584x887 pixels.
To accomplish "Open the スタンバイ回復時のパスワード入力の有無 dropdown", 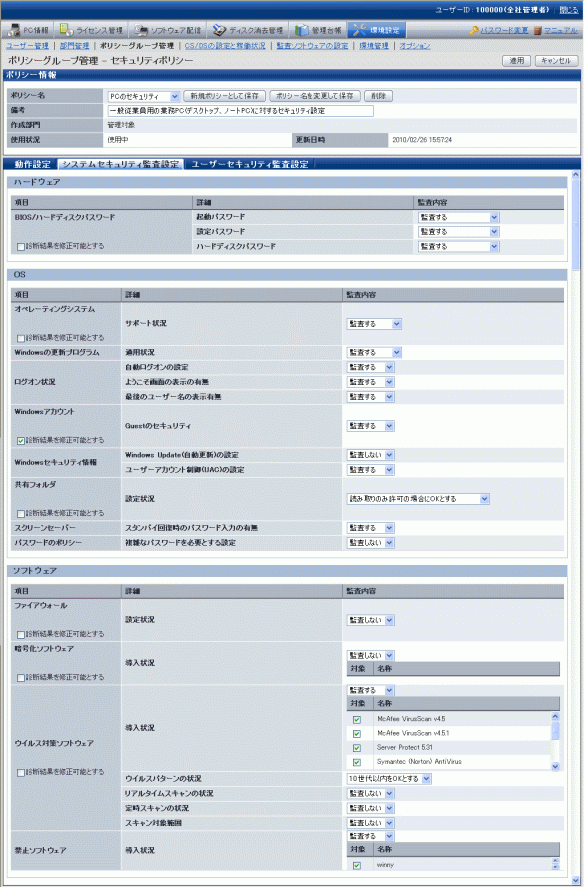I will point(370,528).
